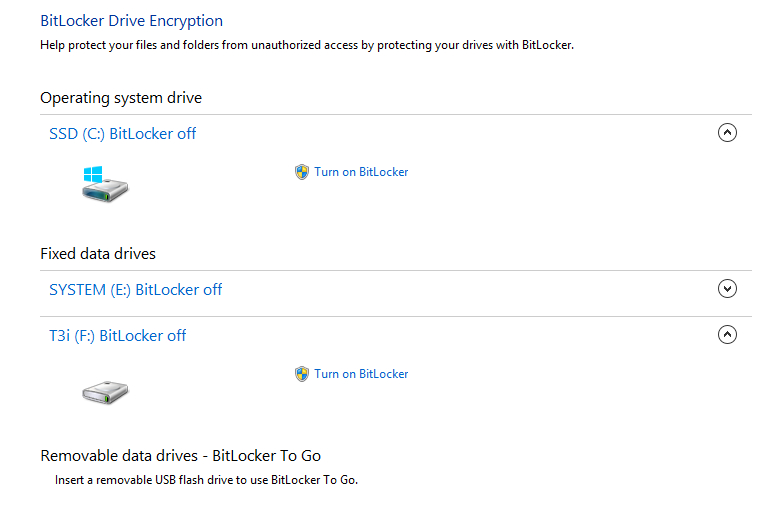The image size is (774, 508).
Task: Select the T3i (F:) BitLocker off heading
Action: pos(117,336)
